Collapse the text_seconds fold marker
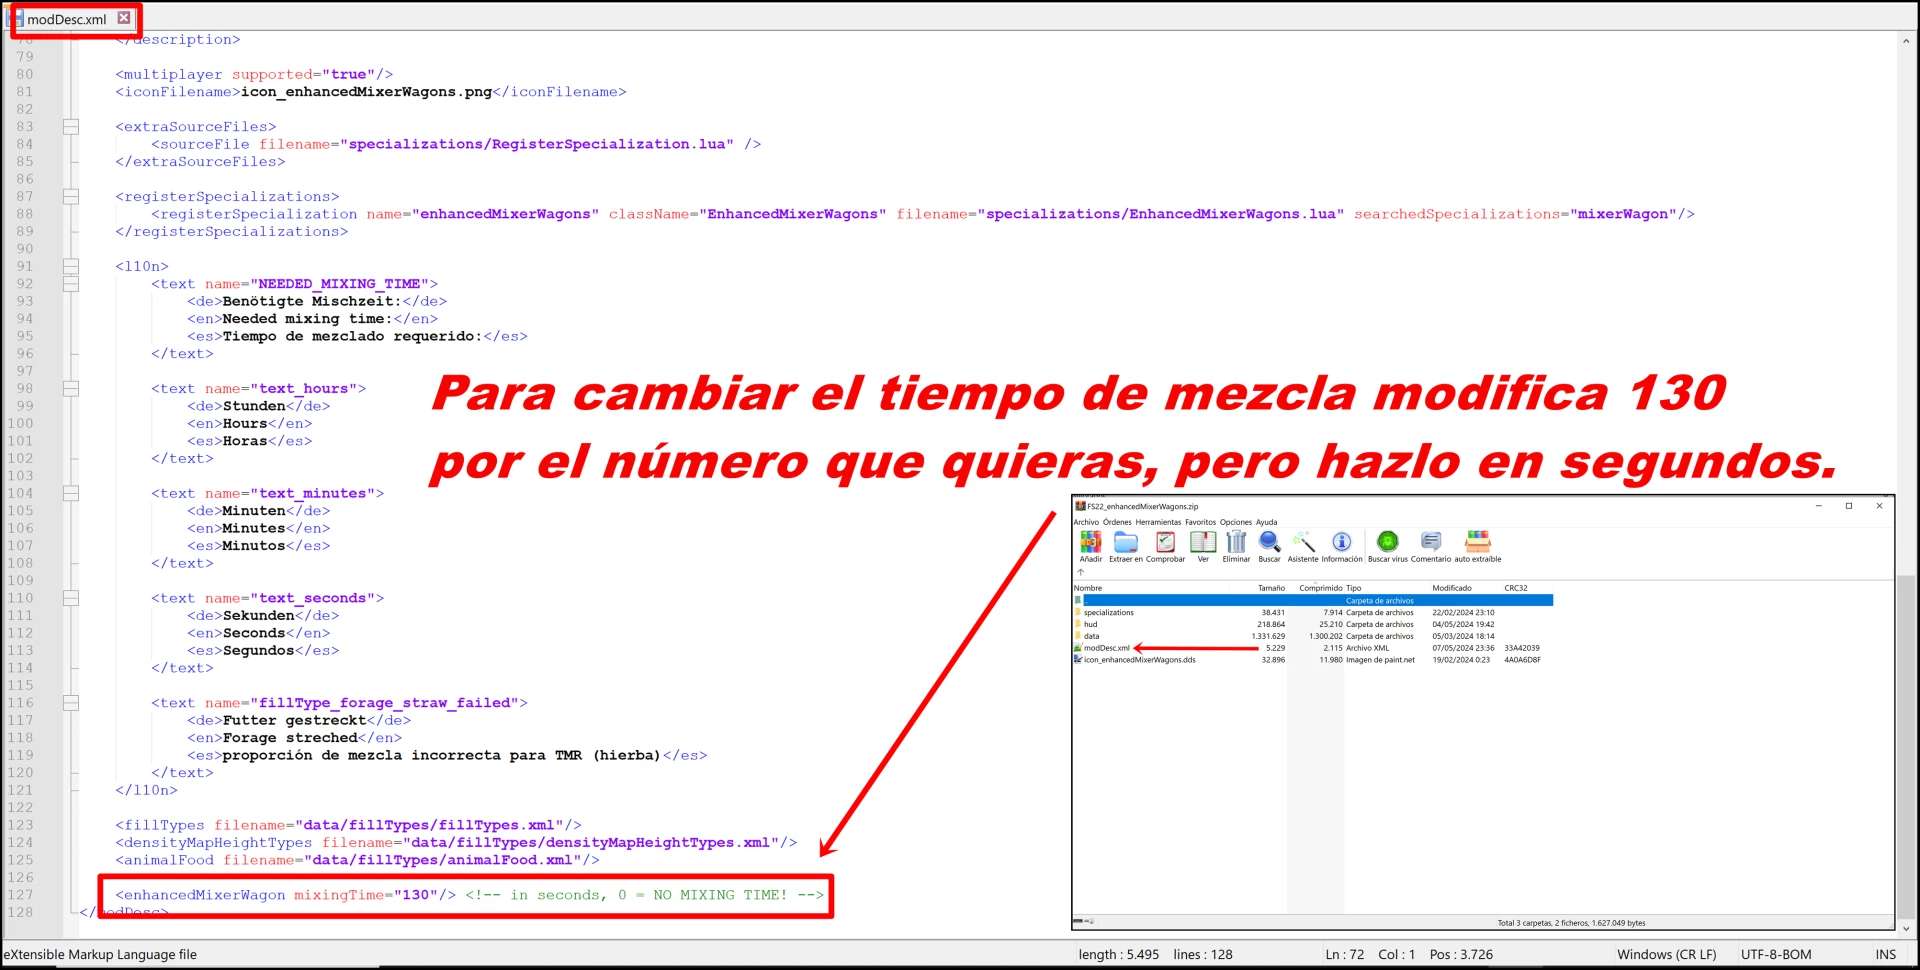This screenshot has height=970, width=1920. pos(71,598)
